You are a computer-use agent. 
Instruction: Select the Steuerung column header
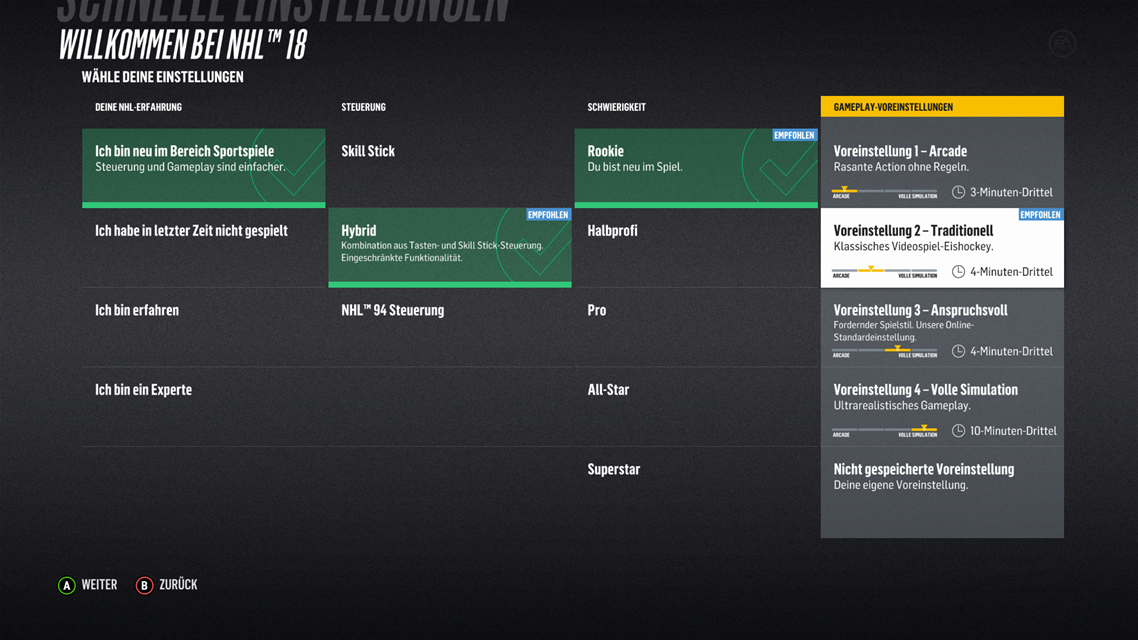click(363, 107)
